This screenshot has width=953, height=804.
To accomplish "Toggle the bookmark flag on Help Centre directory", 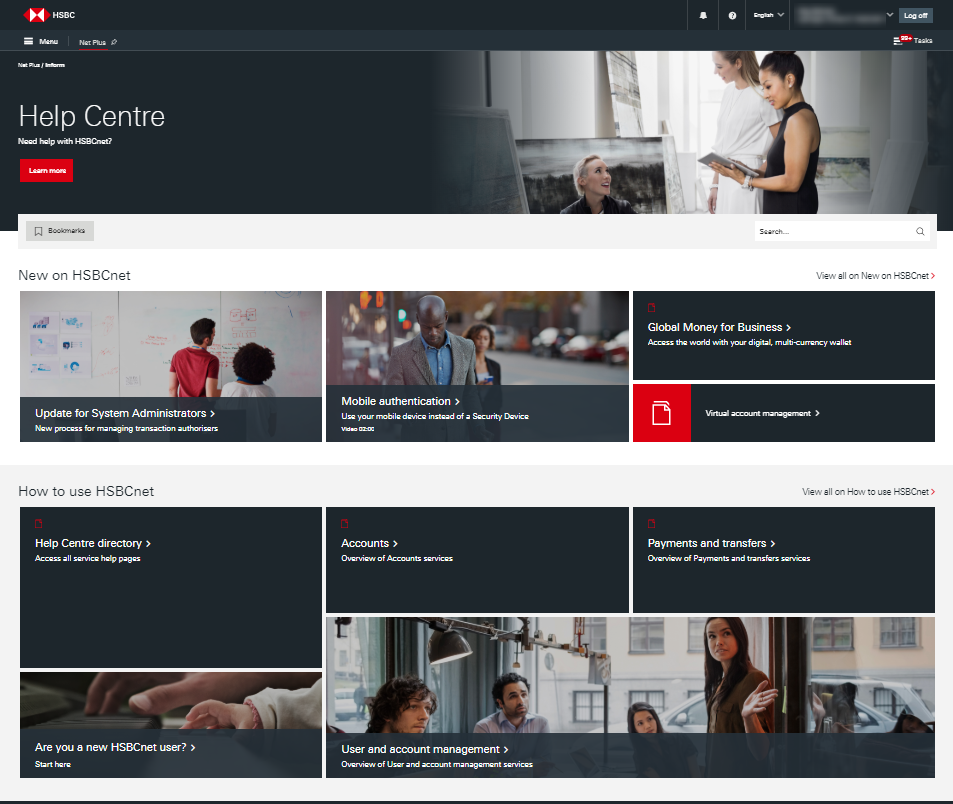I will [x=39, y=522].
